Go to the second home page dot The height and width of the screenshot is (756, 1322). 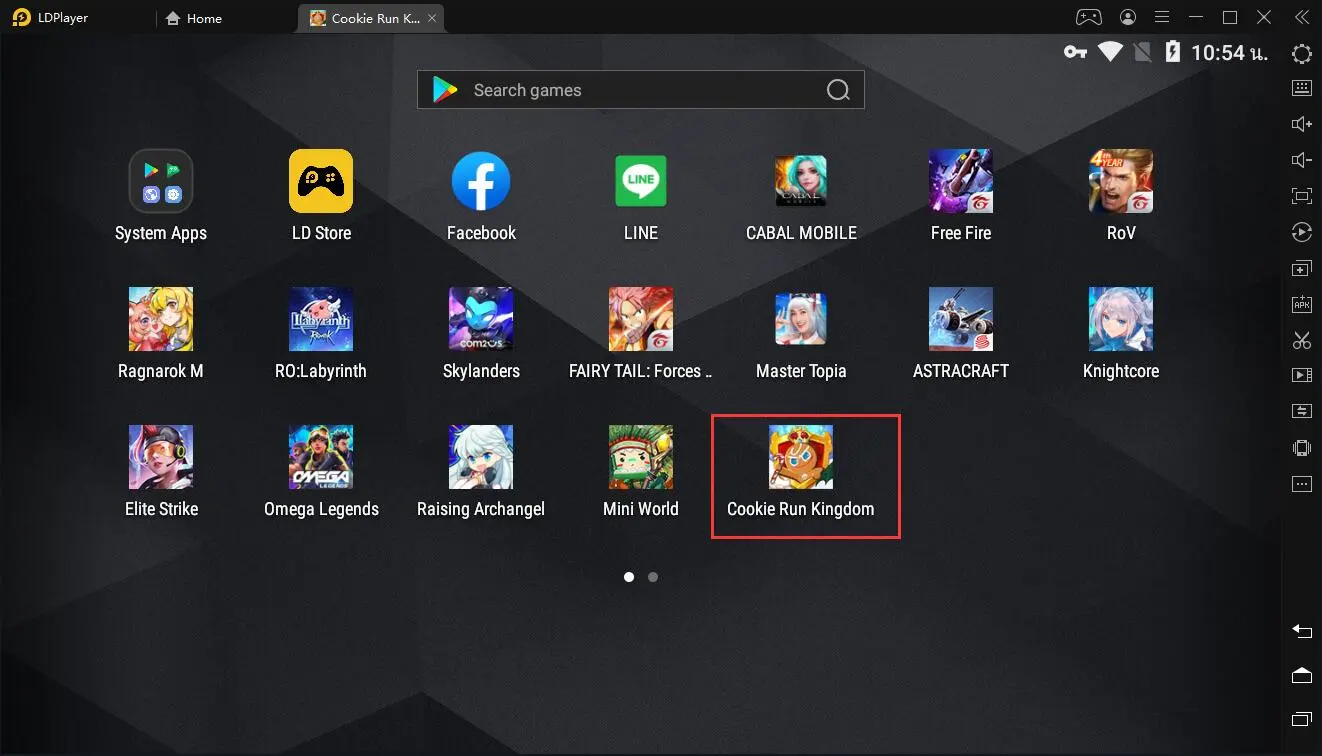click(x=653, y=577)
